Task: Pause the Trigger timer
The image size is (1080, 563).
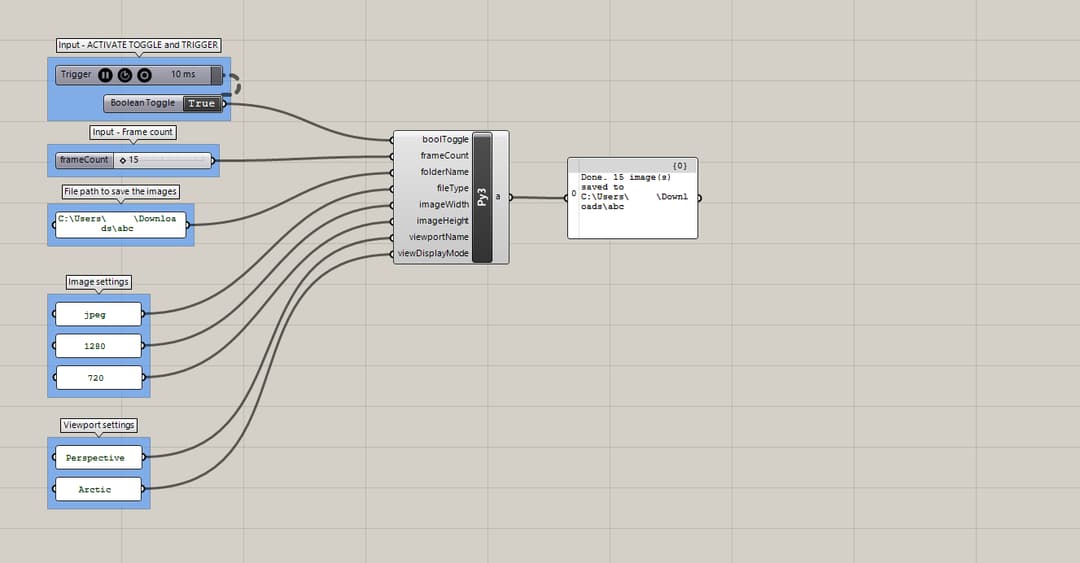Action: coord(105,74)
